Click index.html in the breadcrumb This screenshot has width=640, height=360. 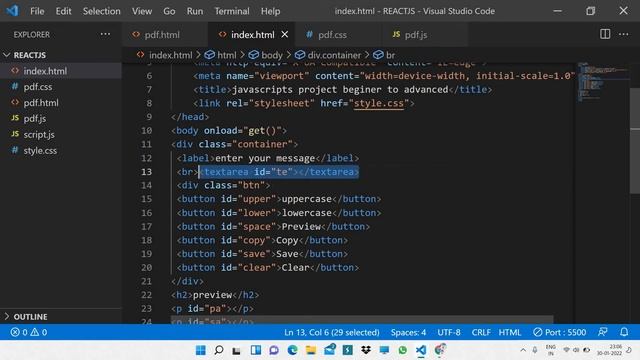[170, 55]
